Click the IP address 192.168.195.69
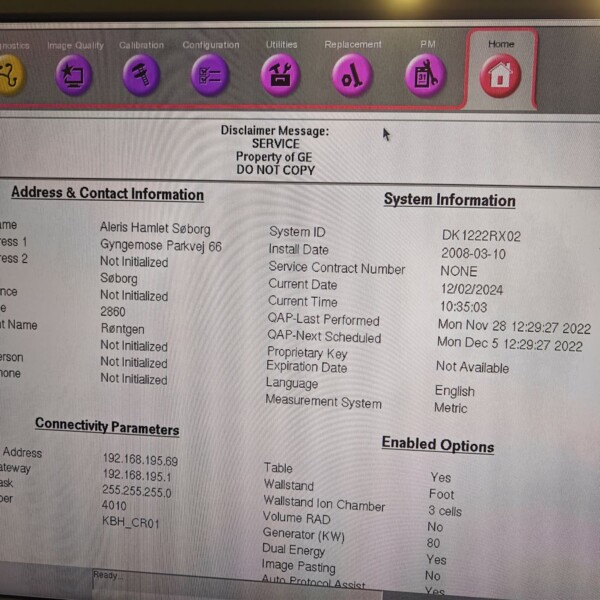The width and height of the screenshot is (600, 600). coord(140,461)
